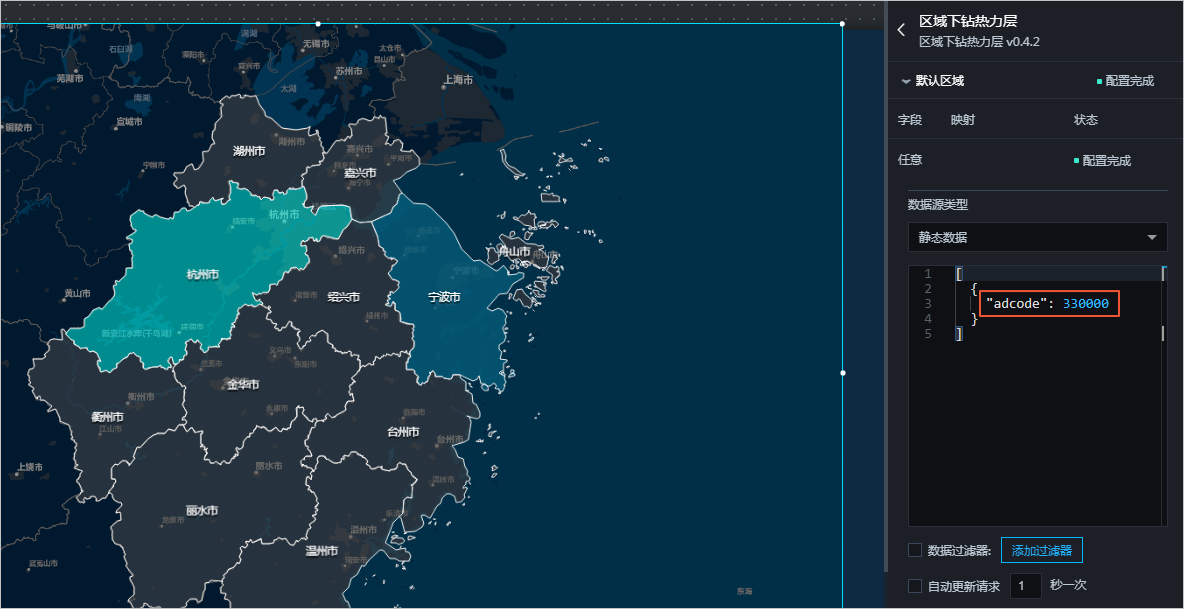Click the back arrow in panel header

tap(901, 30)
